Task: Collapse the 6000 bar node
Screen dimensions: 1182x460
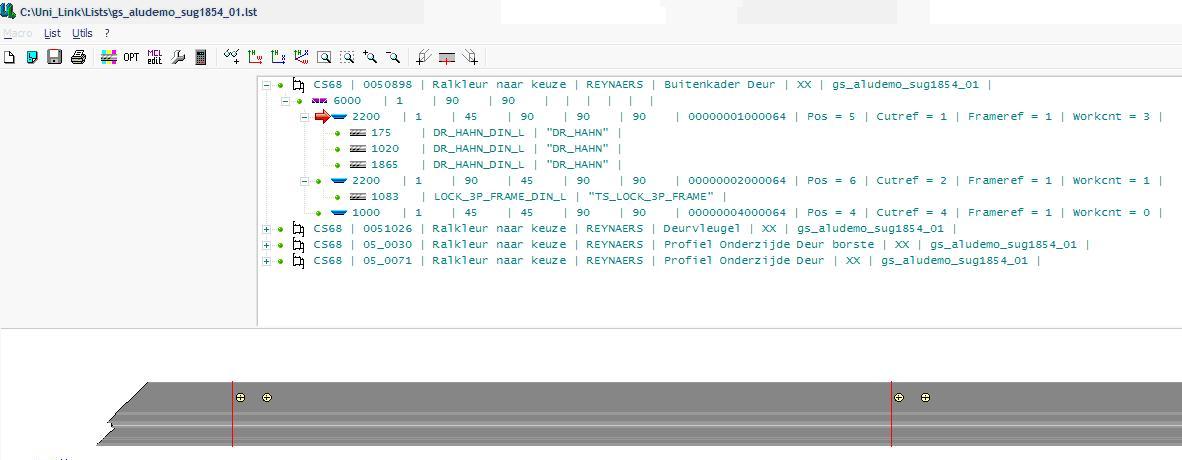Action: (285, 101)
